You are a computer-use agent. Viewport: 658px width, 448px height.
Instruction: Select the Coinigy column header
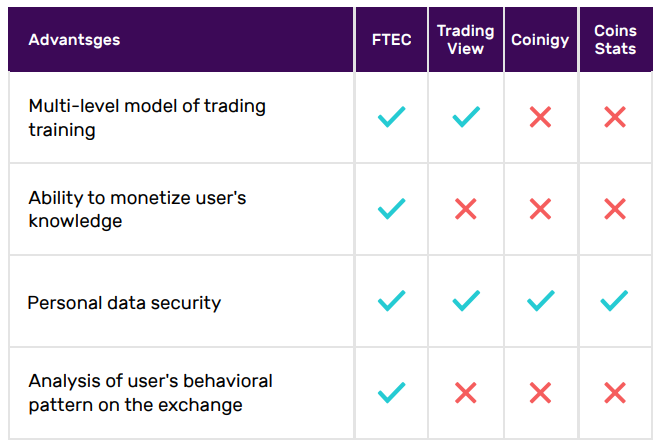click(x=540, y=39)
